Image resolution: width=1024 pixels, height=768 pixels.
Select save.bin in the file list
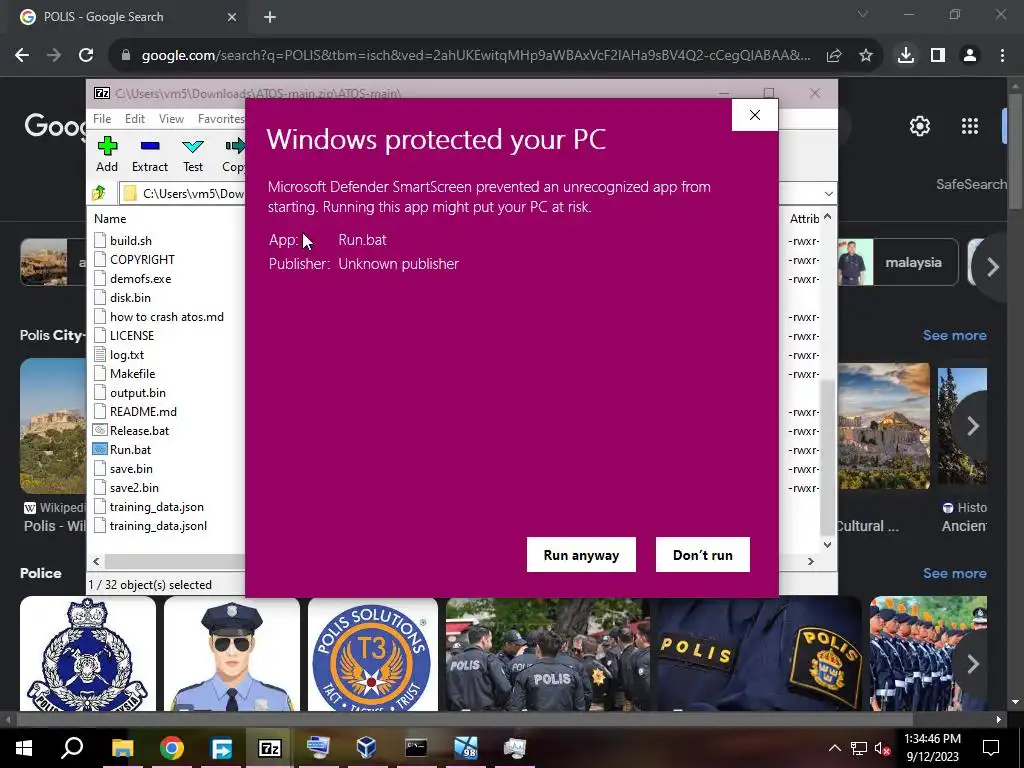tap(131, 469)
